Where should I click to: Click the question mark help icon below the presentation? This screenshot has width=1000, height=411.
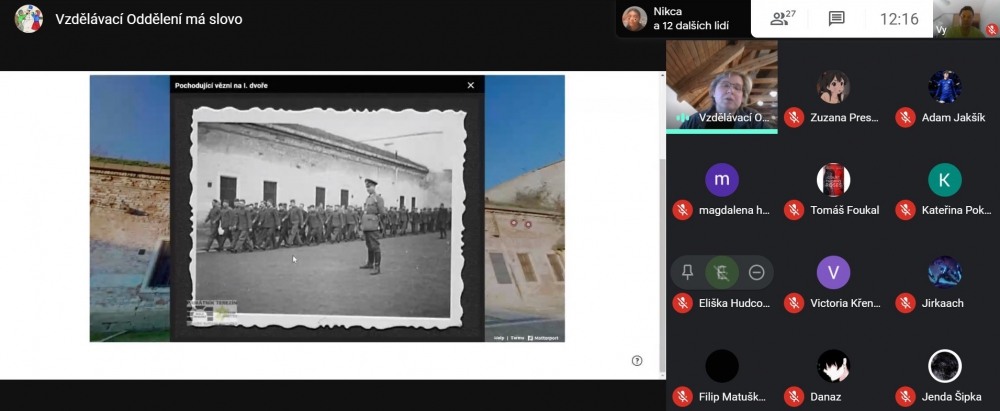click(x=636, y=361)
